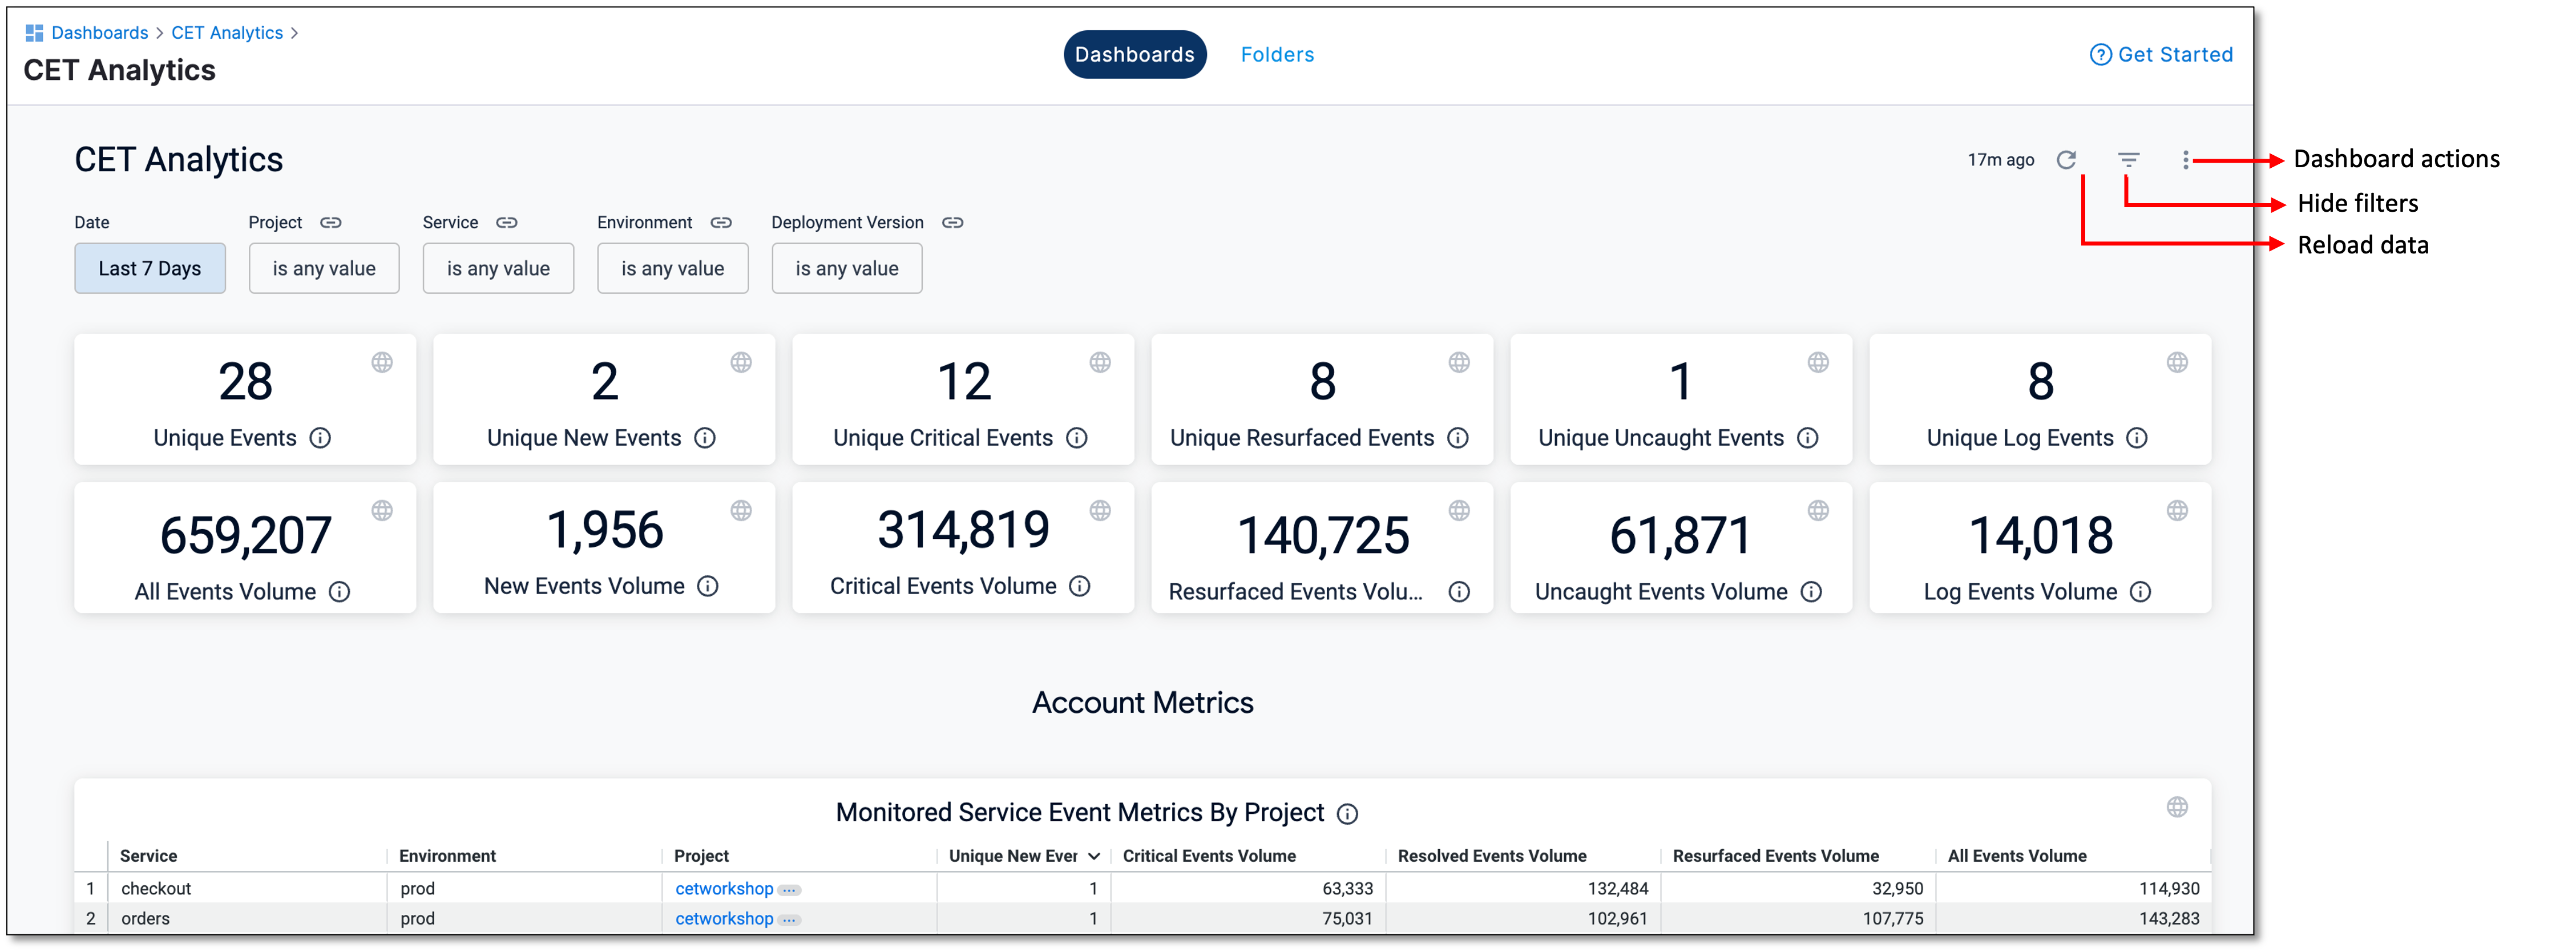Image resolution: width=2576 pixels, height=952 pixels.
Task: Open the filters toggle icon
Action: pyautogui.click(x=2128, y=160)
